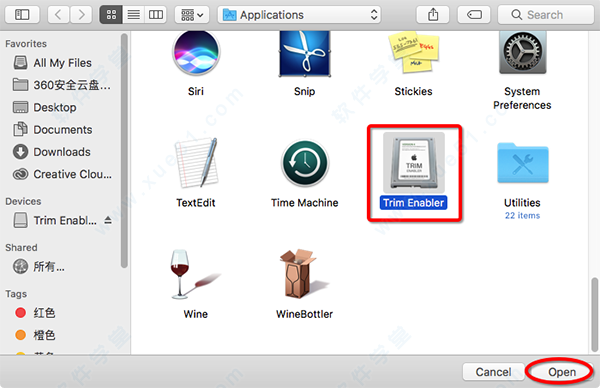Click the Time Machine name label
Screen dimensions: 600x388
tap(305, 202)
